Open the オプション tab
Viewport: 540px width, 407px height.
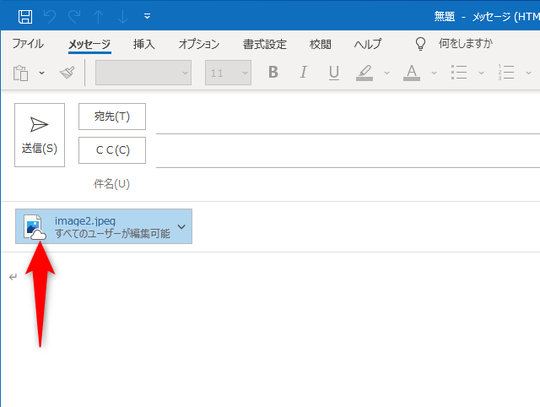pos(199,44)
